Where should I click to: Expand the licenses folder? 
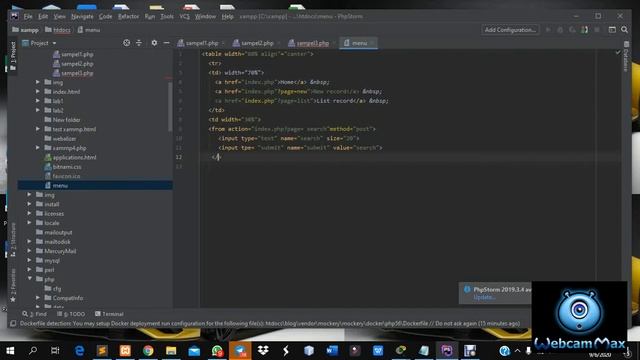pos(29,213)
